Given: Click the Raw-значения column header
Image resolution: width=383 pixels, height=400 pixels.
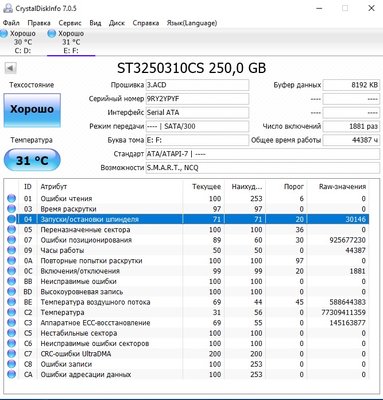Looking at the screenshot, I should click(x=342, y=187).
